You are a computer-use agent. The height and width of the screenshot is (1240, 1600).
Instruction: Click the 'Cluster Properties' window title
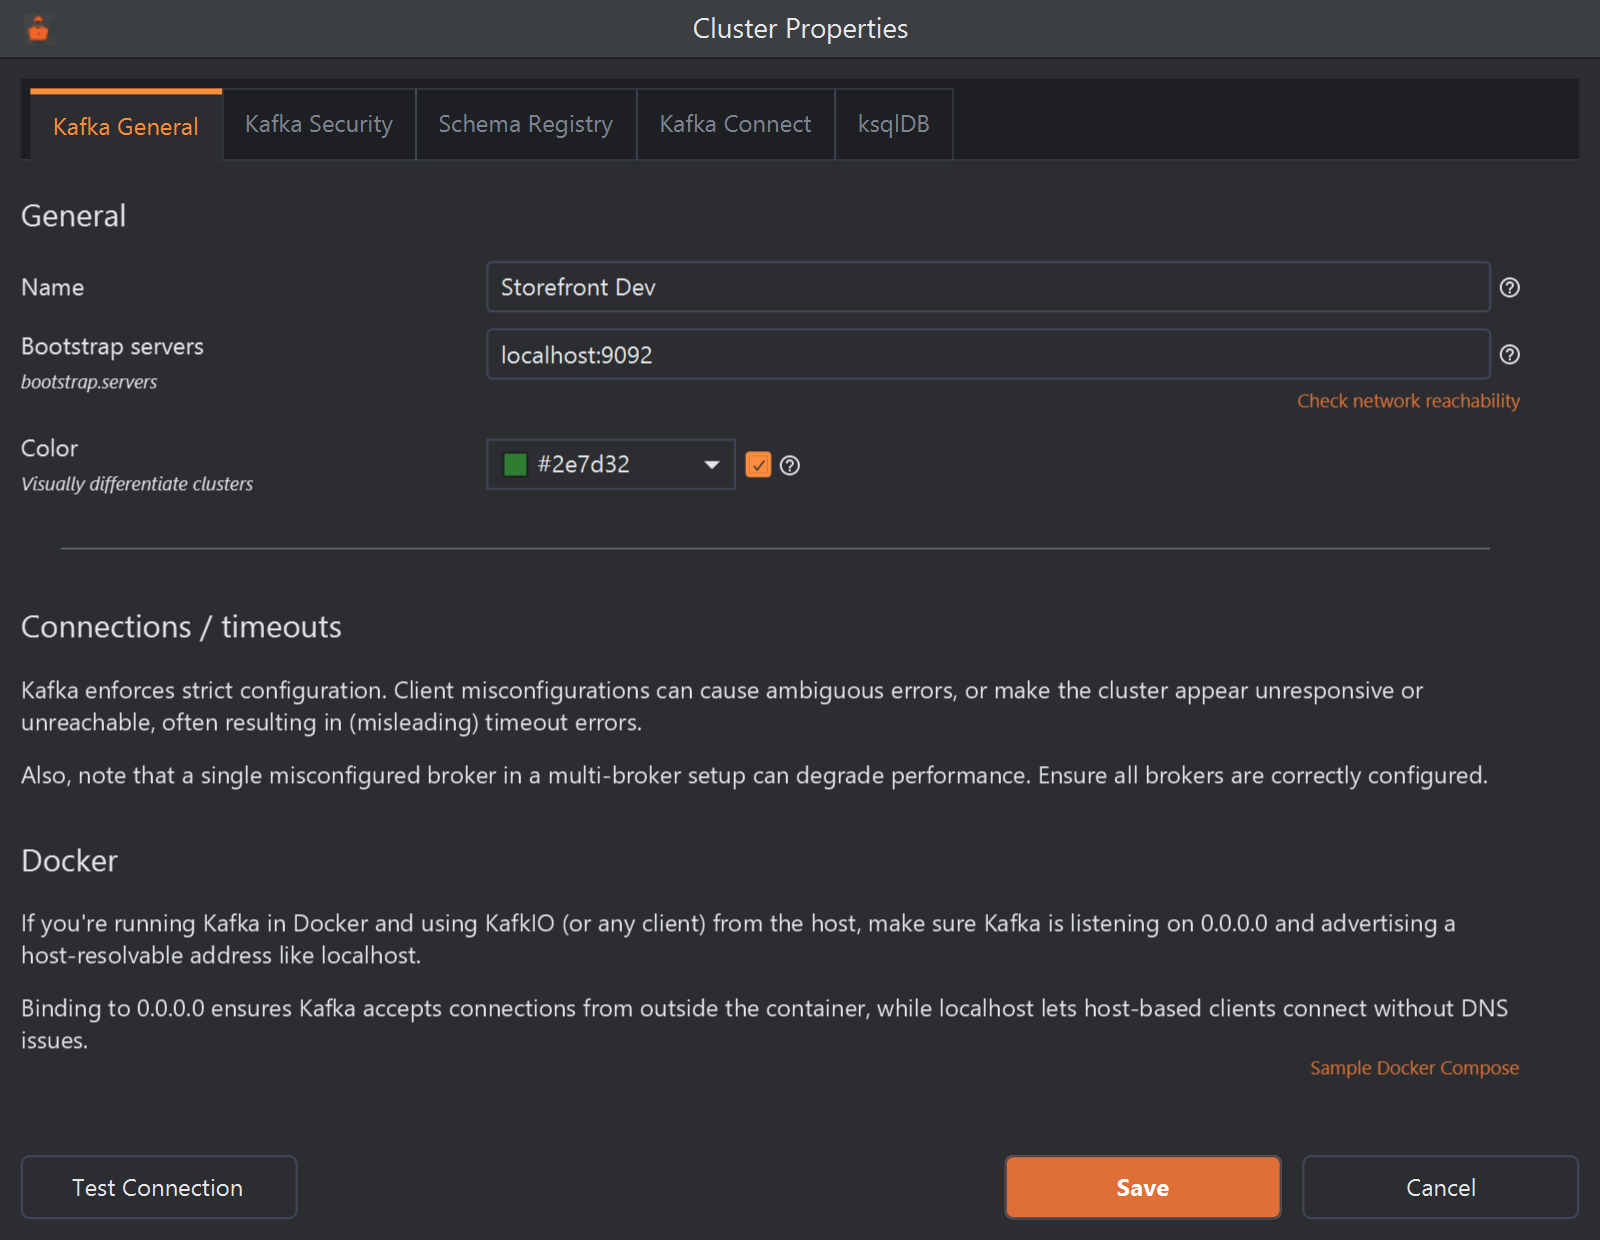(x=800, y=29)
